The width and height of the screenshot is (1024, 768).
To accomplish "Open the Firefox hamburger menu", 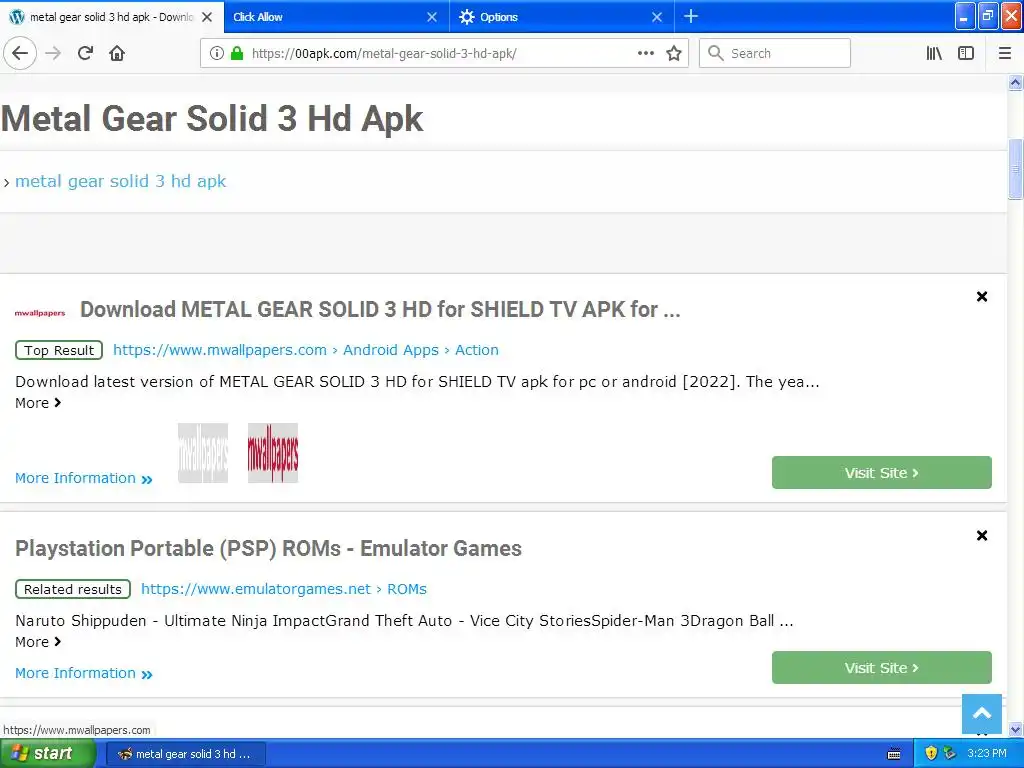I will tap(1004, 54).
